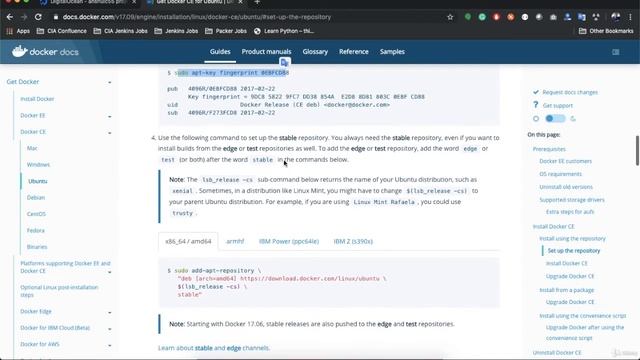Follow the edge channels link

click(x=234, y=348)
